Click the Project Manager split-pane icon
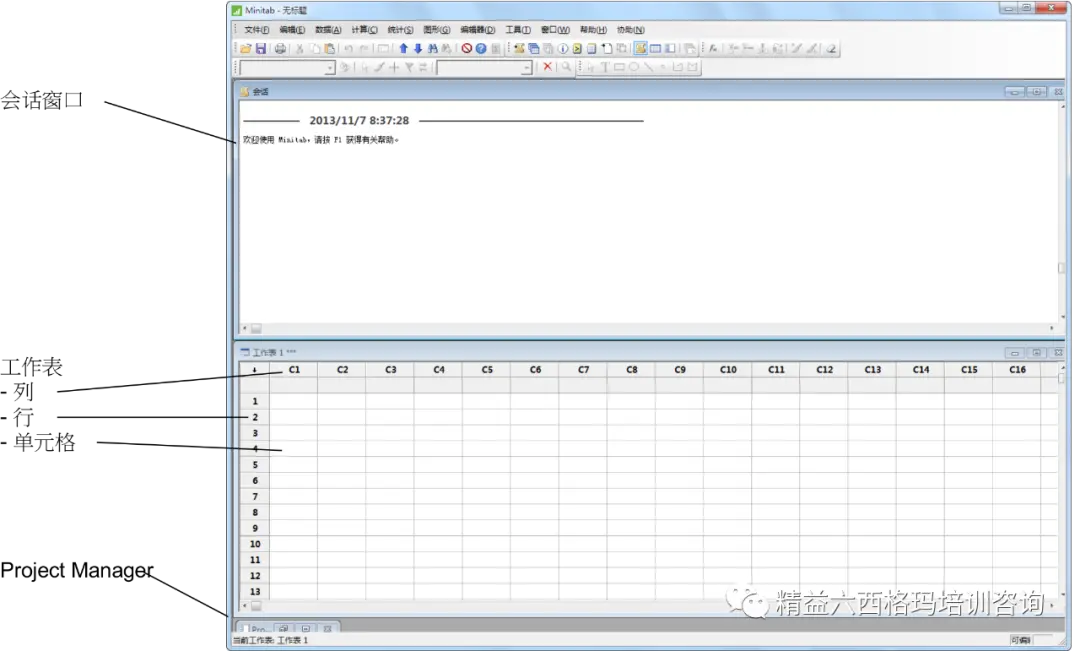1080x651 pixels. click(670, 48)
